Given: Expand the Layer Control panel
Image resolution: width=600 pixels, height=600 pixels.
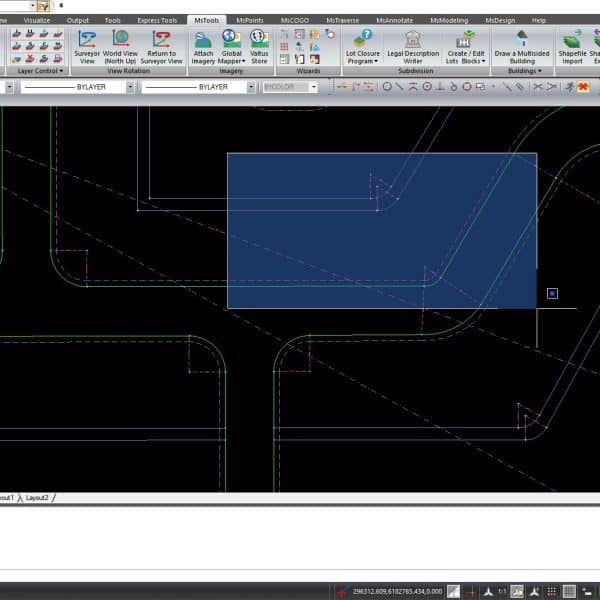Looking at the screenshot, I should pyautogui.click(x=40, y=72).
